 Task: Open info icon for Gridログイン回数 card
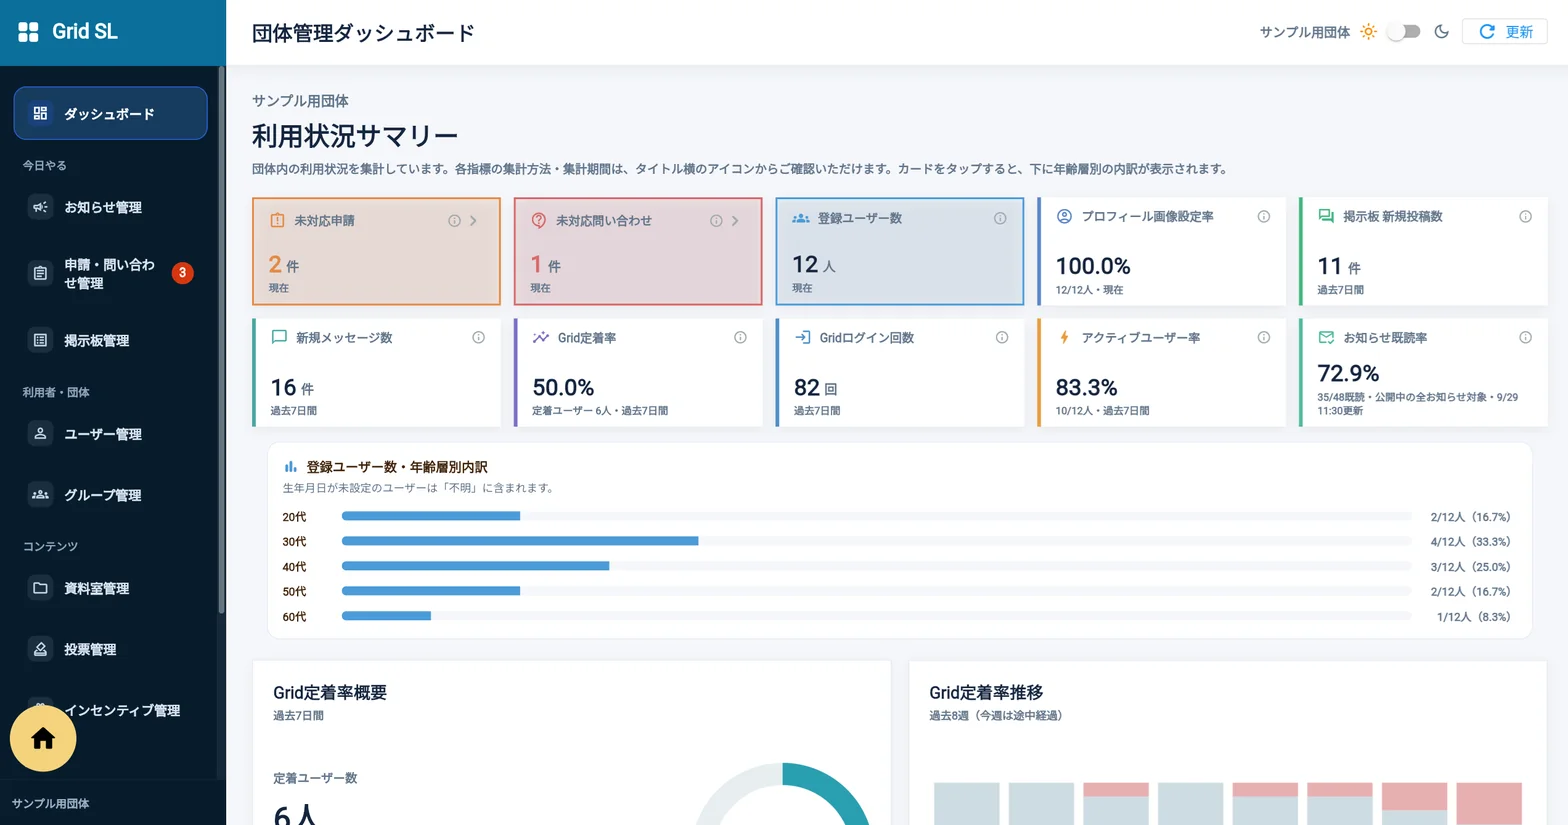(1001, 338)
